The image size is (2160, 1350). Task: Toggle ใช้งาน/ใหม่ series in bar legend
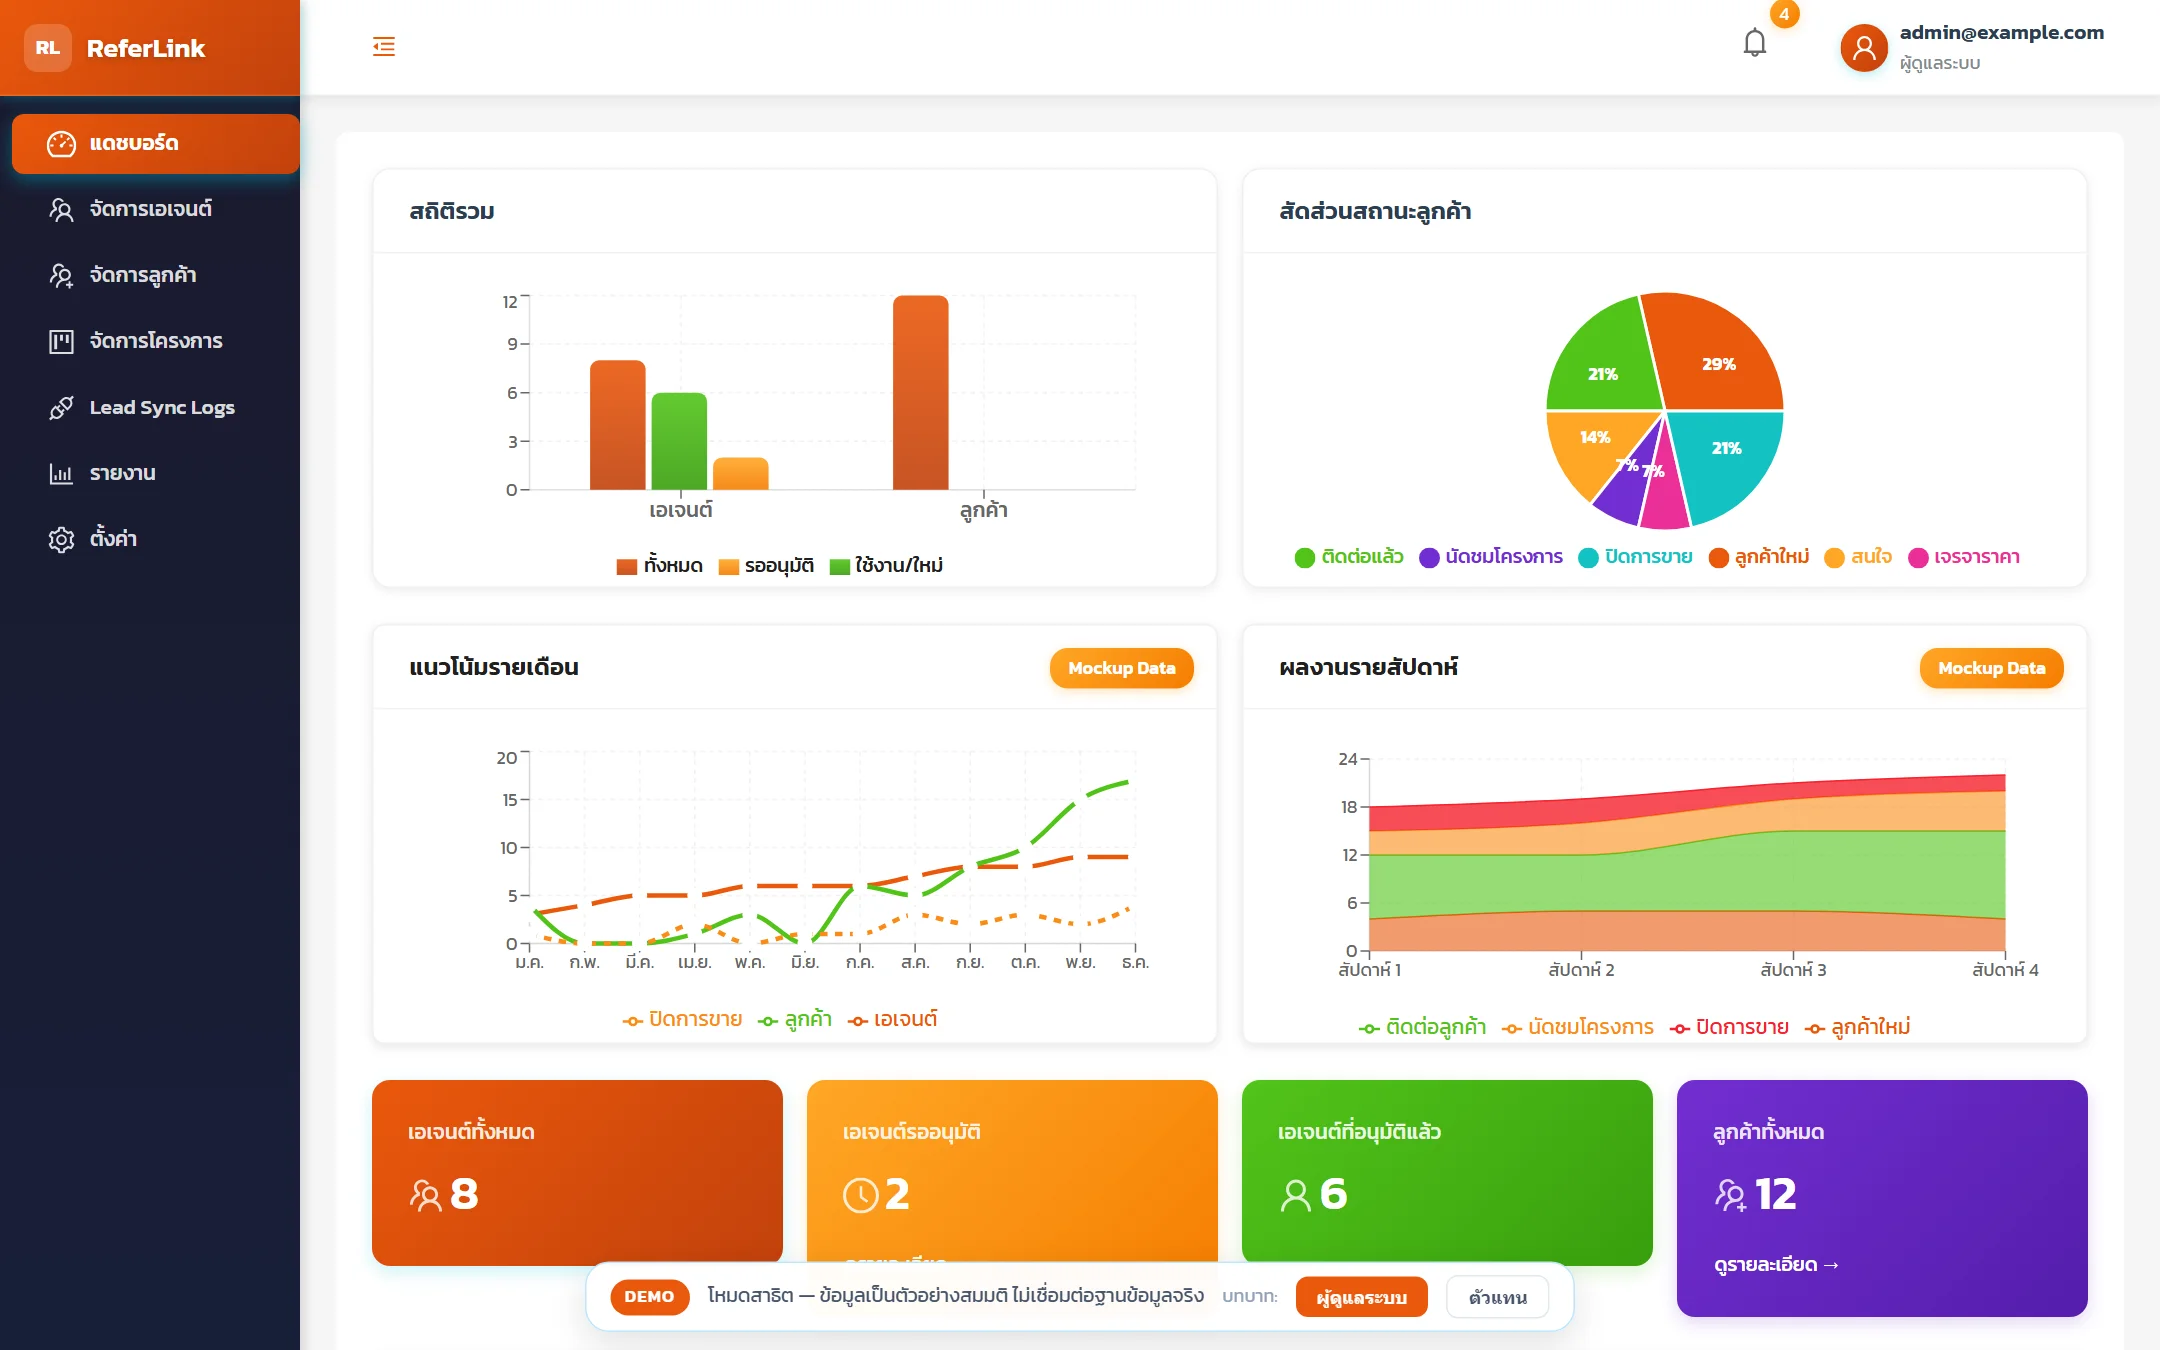click(887, 565)
